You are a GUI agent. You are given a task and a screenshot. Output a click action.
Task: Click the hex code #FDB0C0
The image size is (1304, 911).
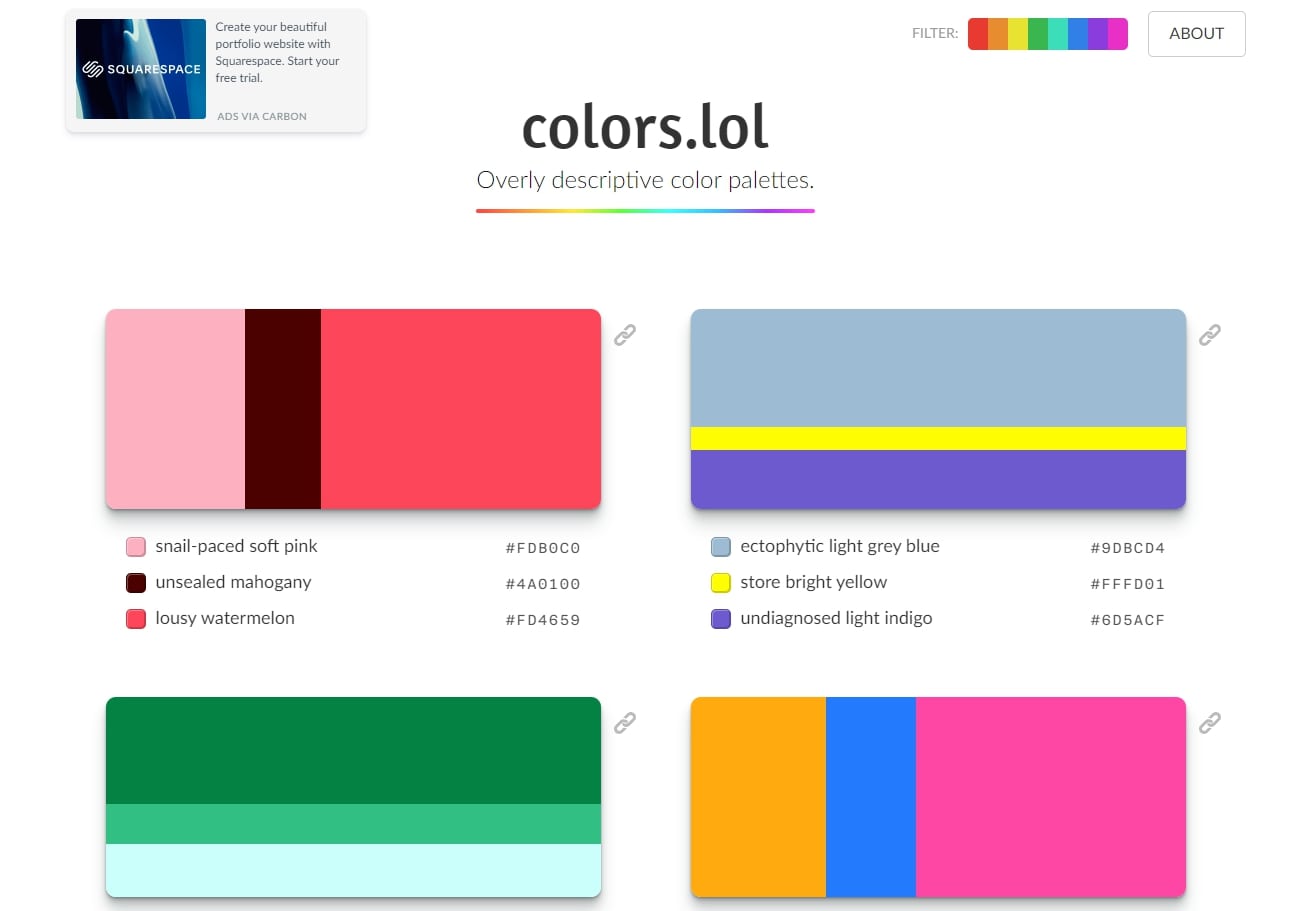(x=543, y=548)
